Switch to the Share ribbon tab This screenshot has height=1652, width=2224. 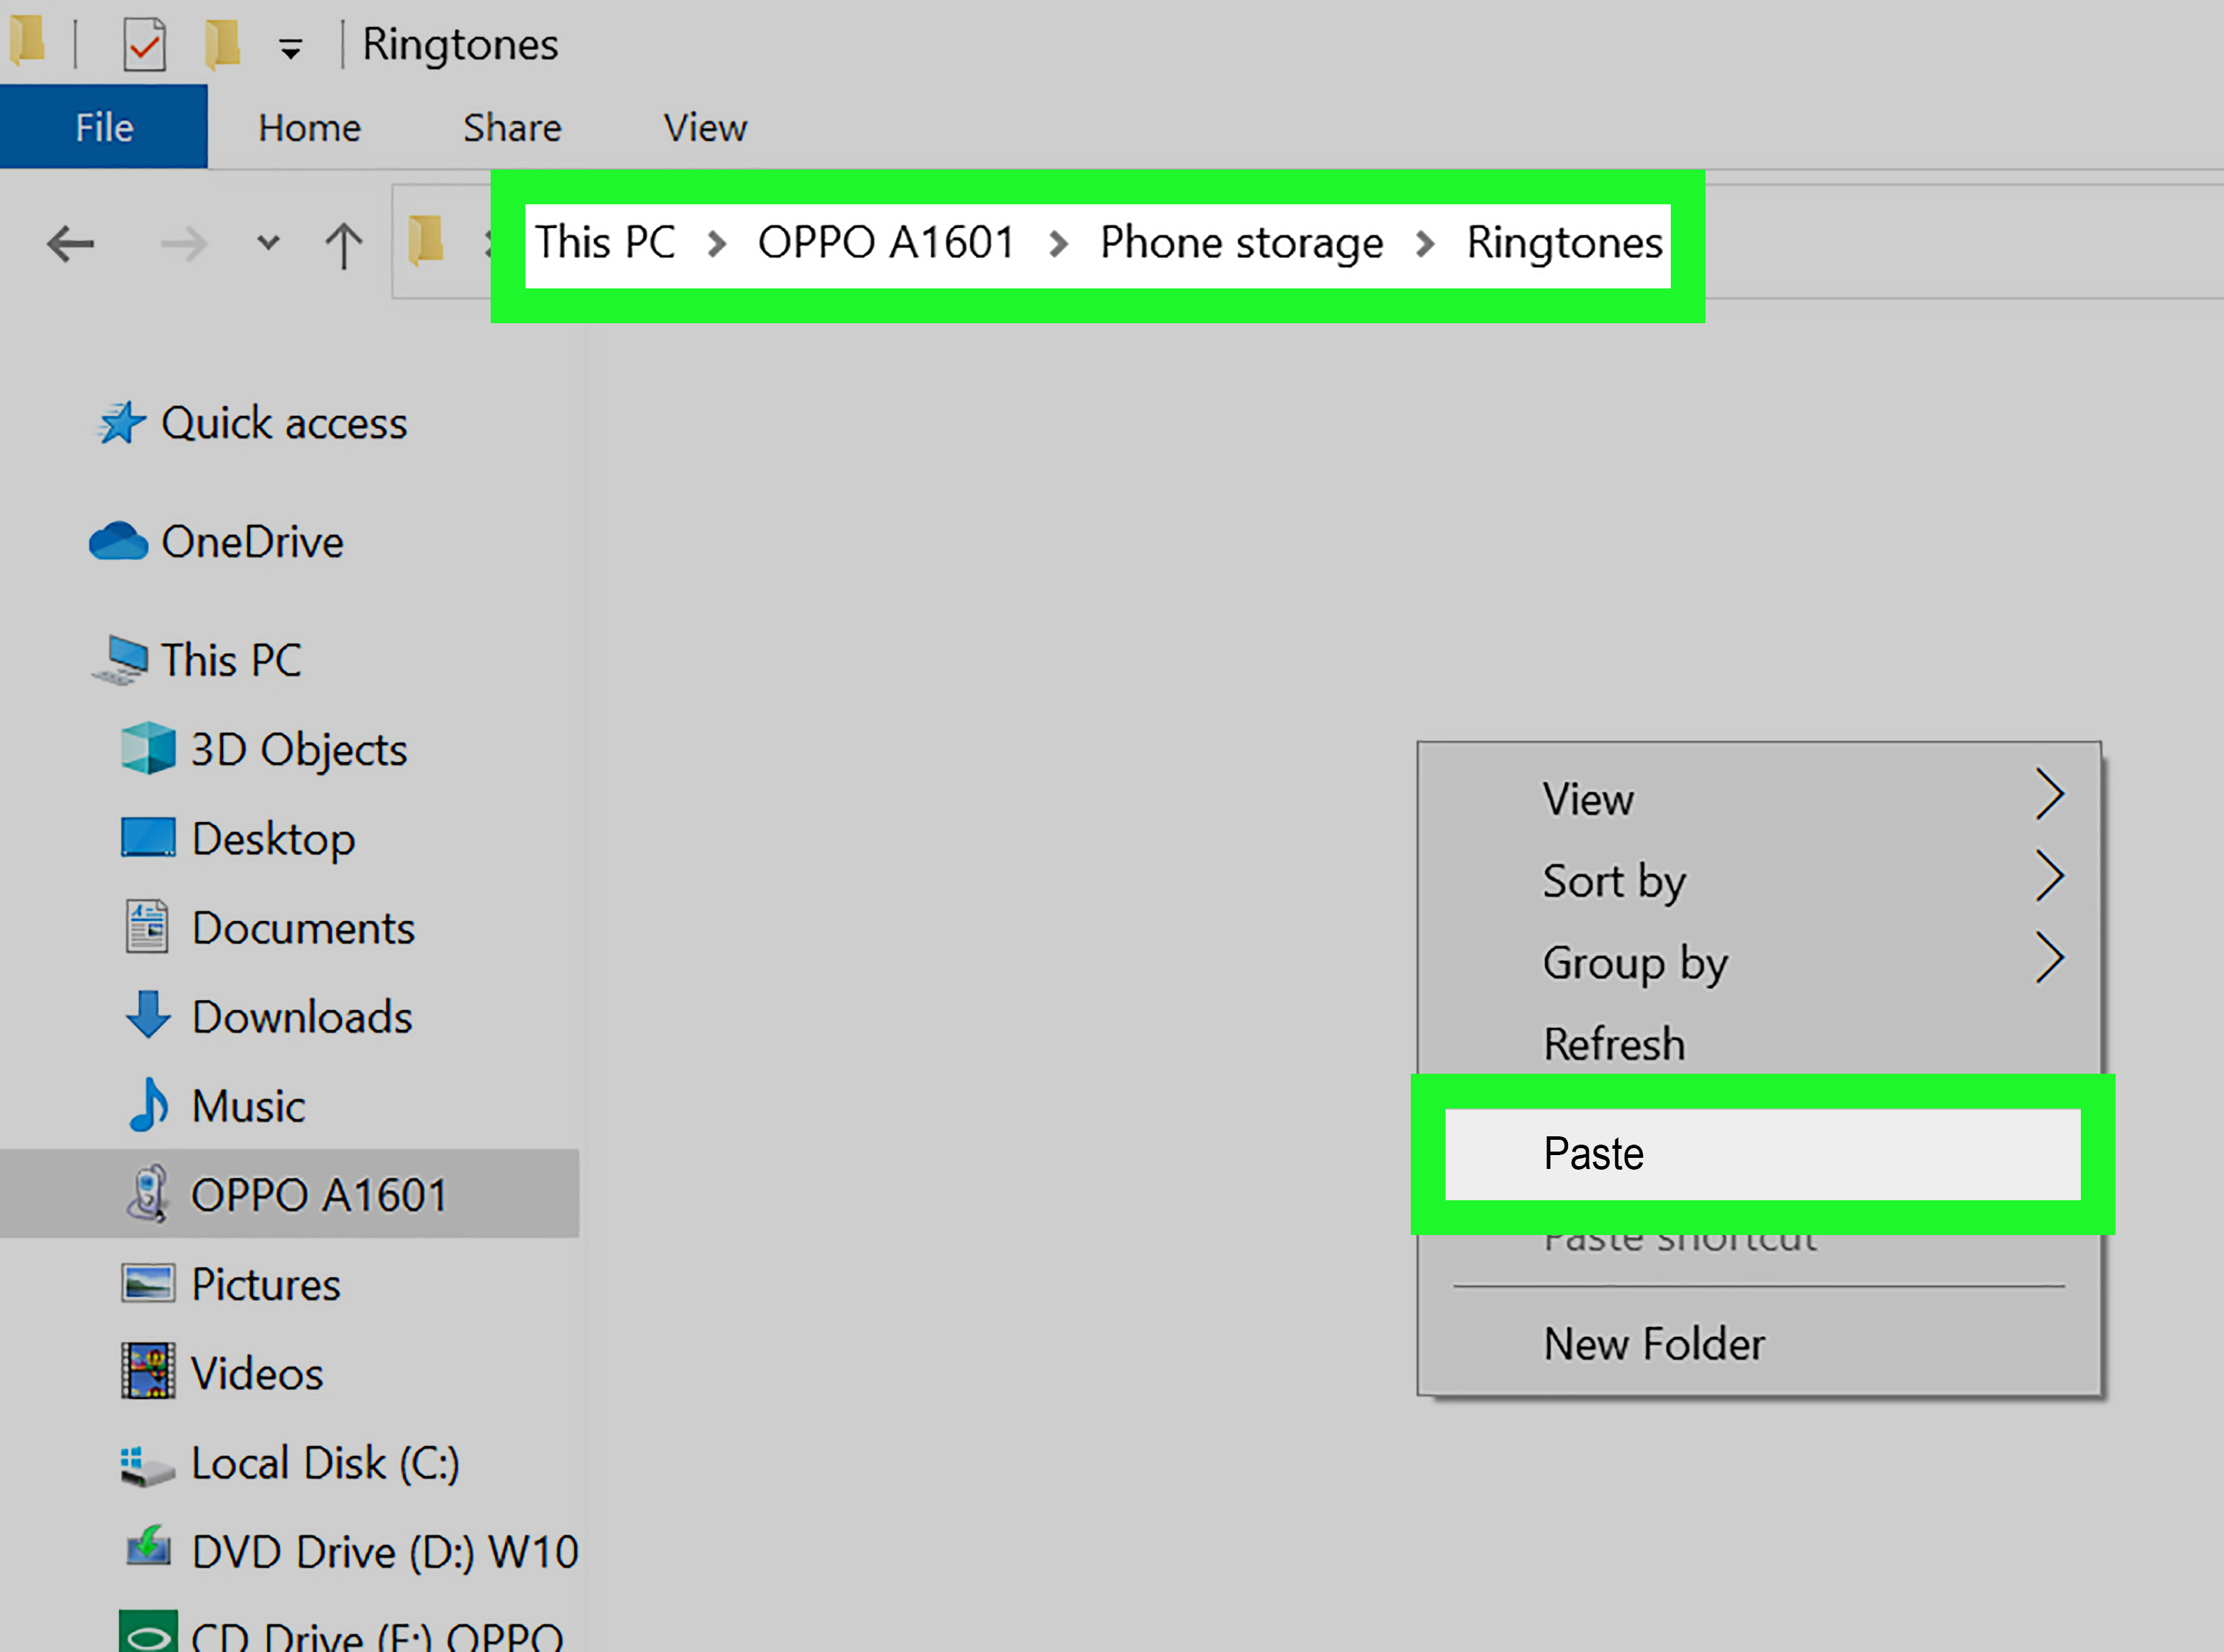pyautogui.click(x=512, y=128)
